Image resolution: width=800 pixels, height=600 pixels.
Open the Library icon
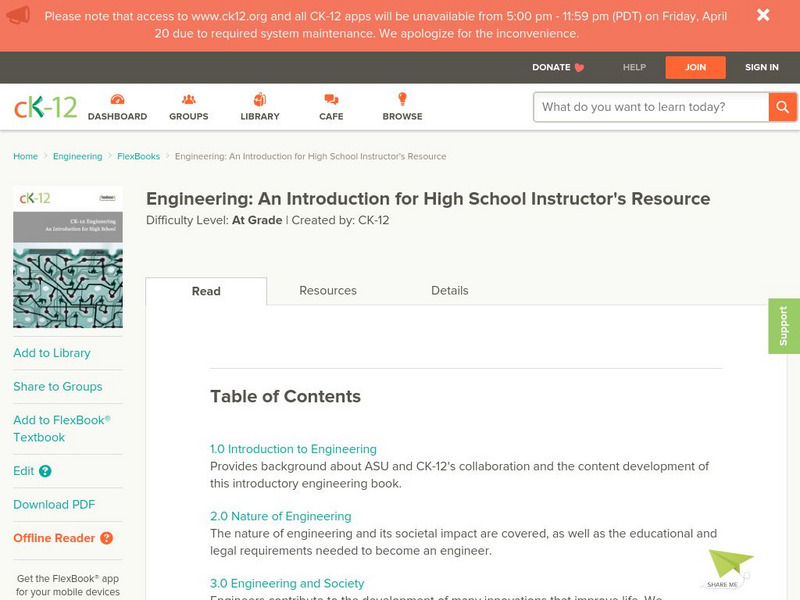[x=257, y=100]
